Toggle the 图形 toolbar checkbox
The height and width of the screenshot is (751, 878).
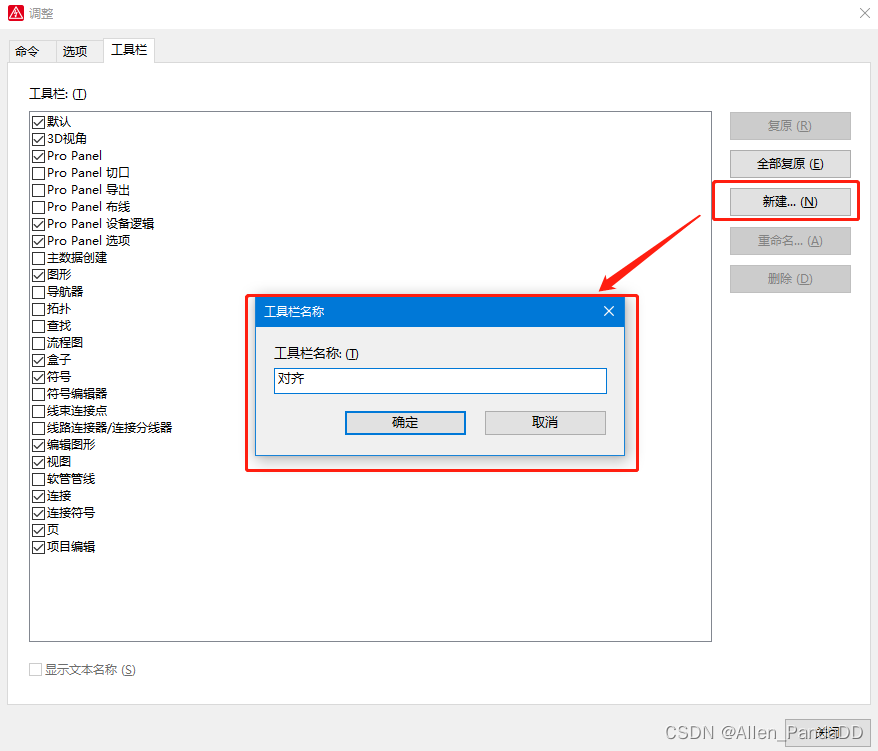click(x=39, y=275)
